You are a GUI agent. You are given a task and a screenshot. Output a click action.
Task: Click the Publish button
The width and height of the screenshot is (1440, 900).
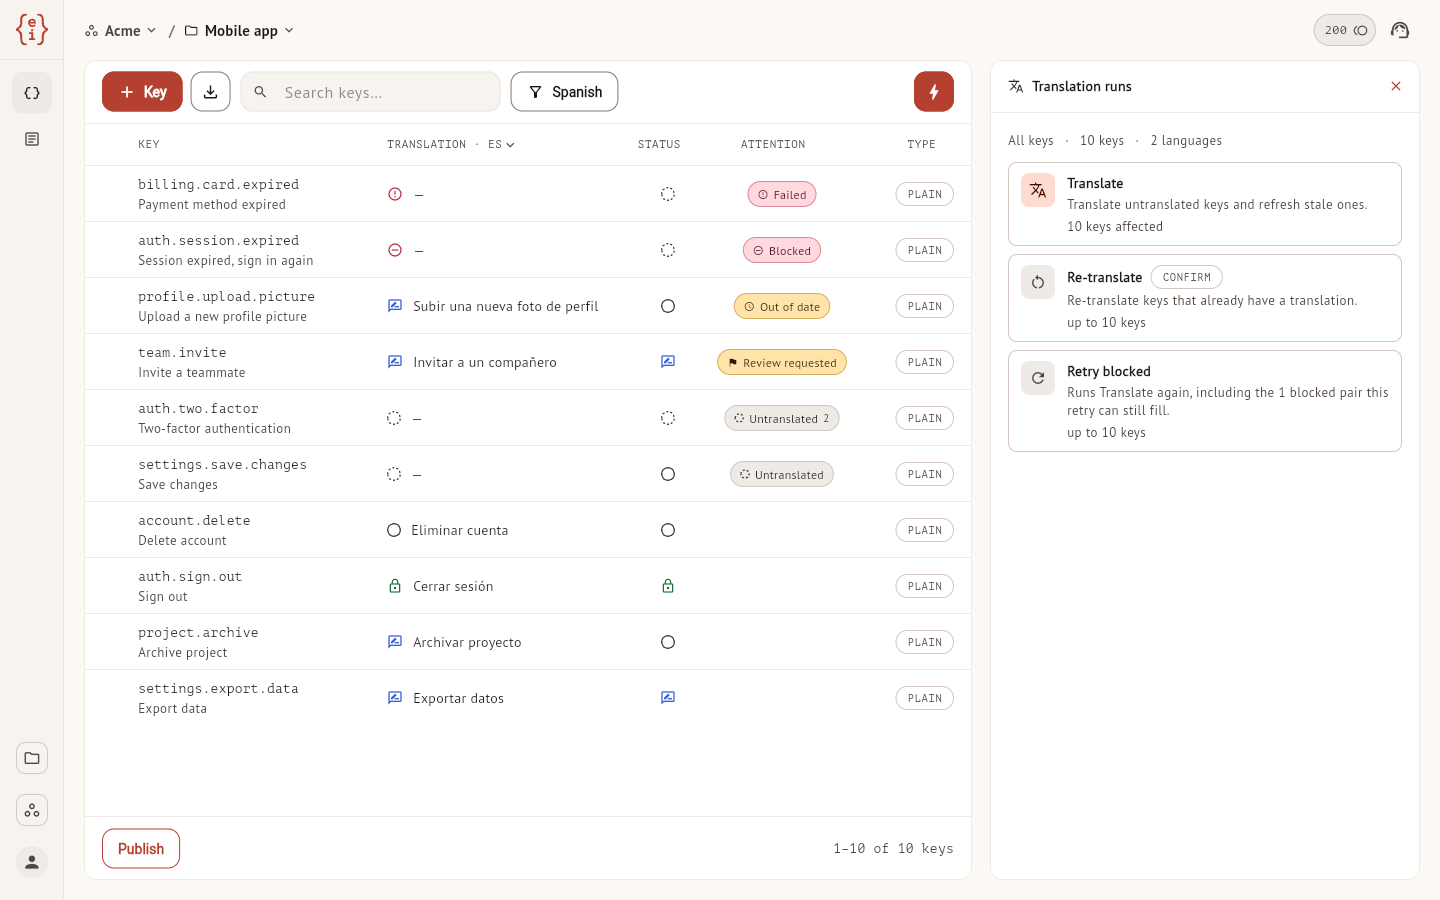(141, 849)
